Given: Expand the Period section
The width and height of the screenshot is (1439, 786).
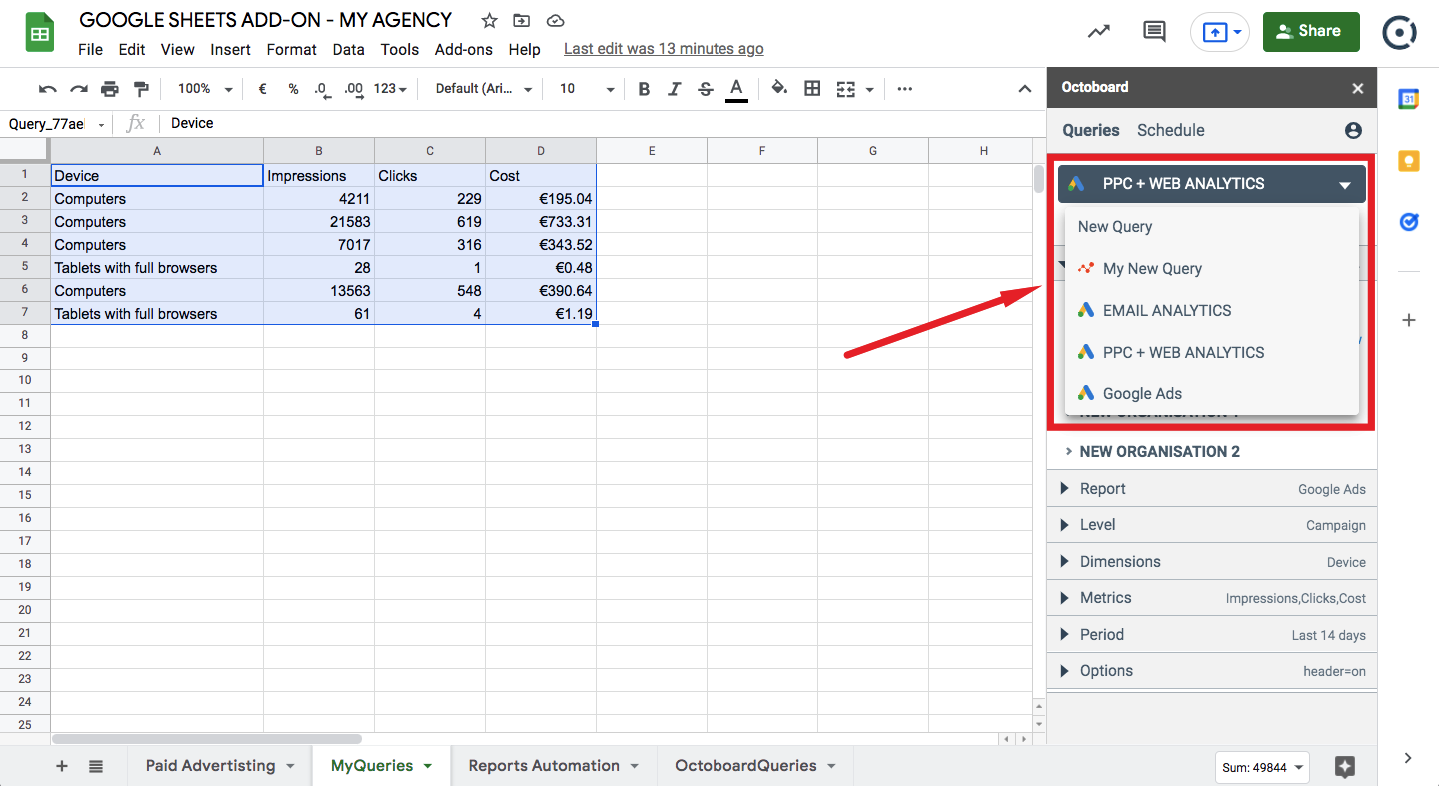Looking at the screenshot, I should [x=1212, y=635].
